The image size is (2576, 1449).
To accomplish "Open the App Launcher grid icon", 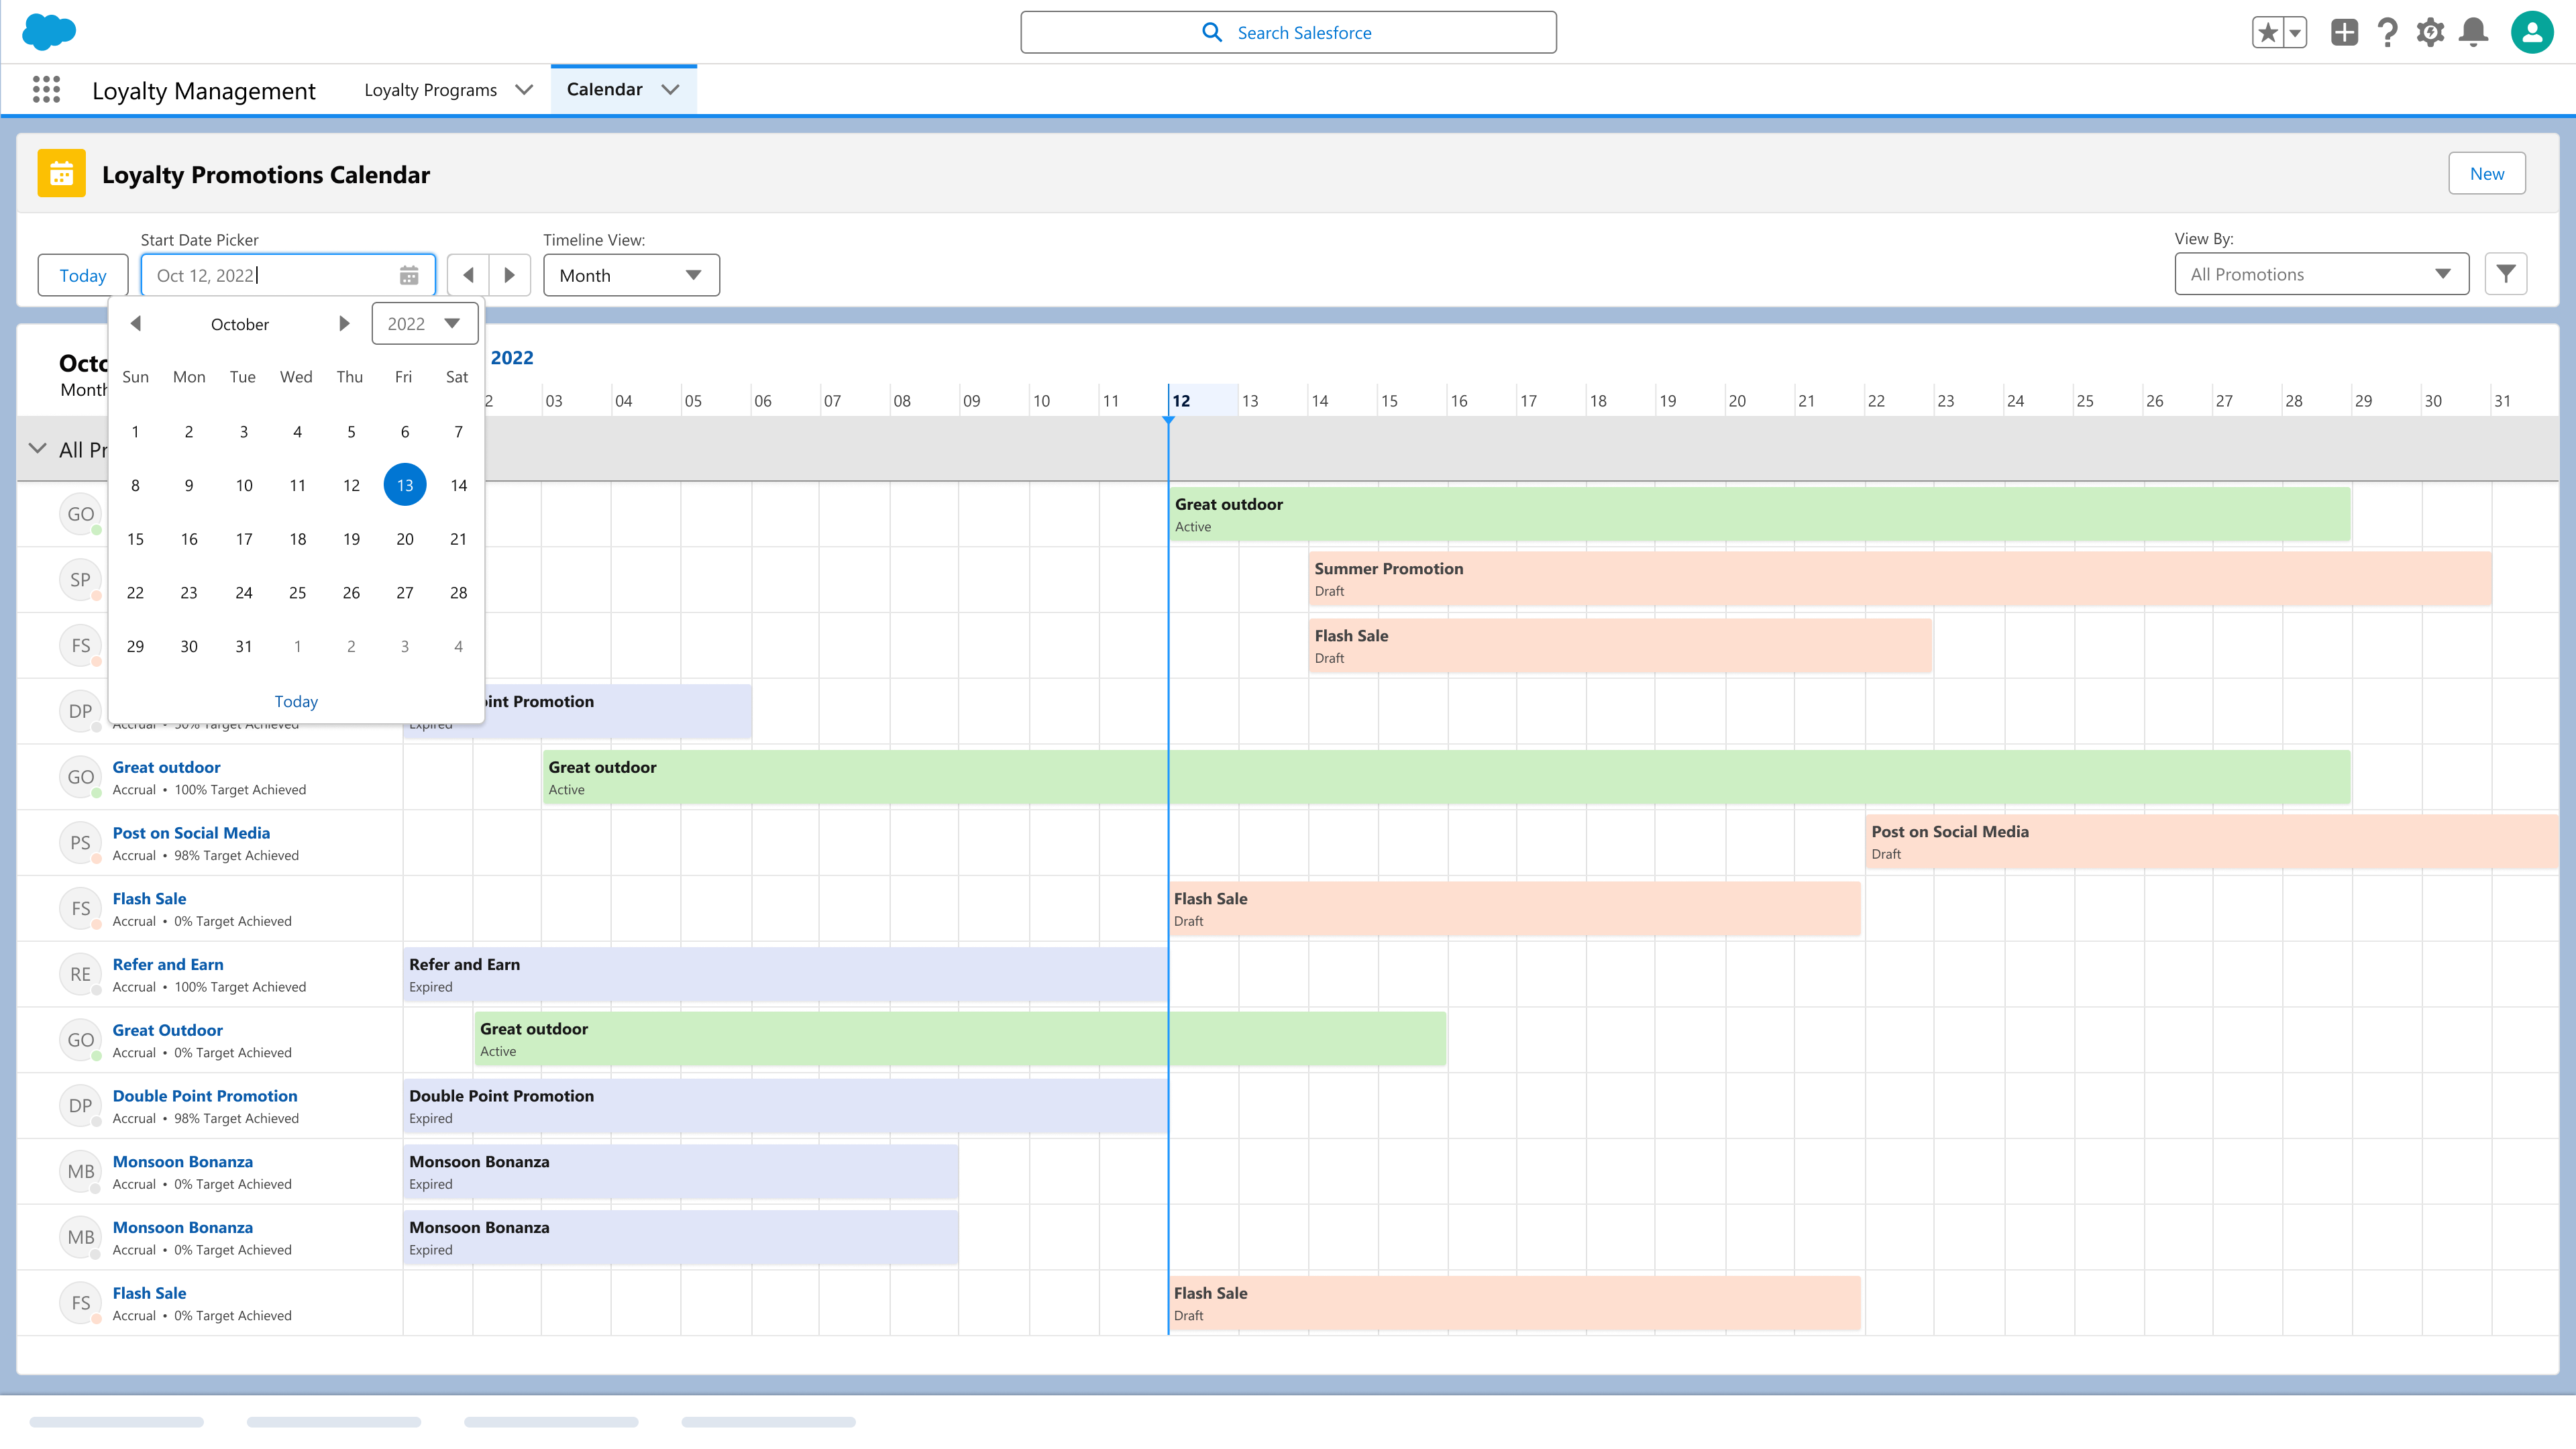I will click(46, 90).
